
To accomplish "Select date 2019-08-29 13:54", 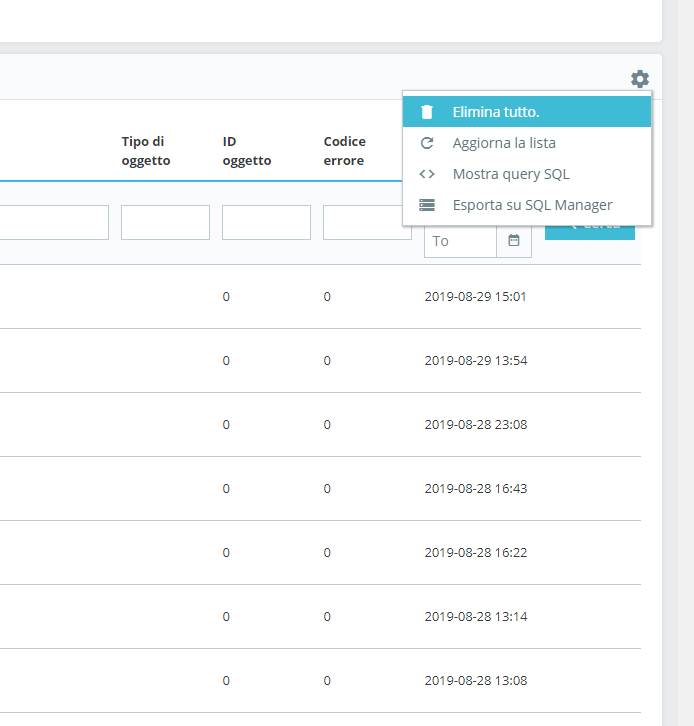I will click(x=476, y=361).
